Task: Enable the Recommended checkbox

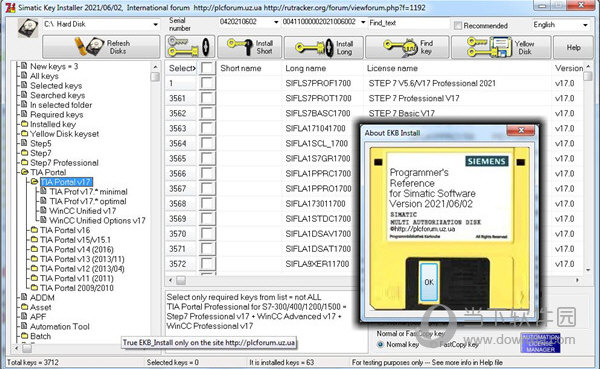Action: click(458, 26)
